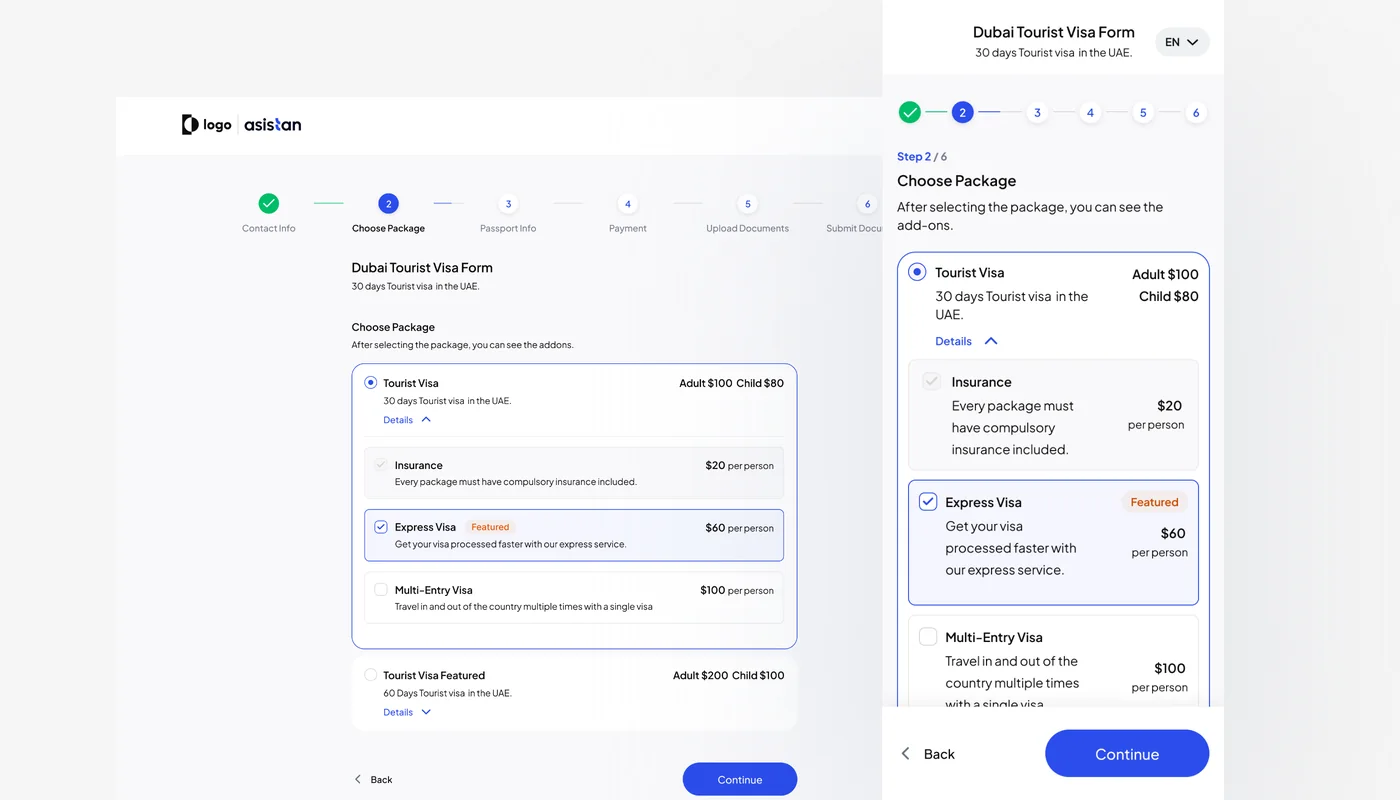The image size is (1400, 800).
Task: Go to step 5 Upload Documents circle
Action: [x=748, y=204]
